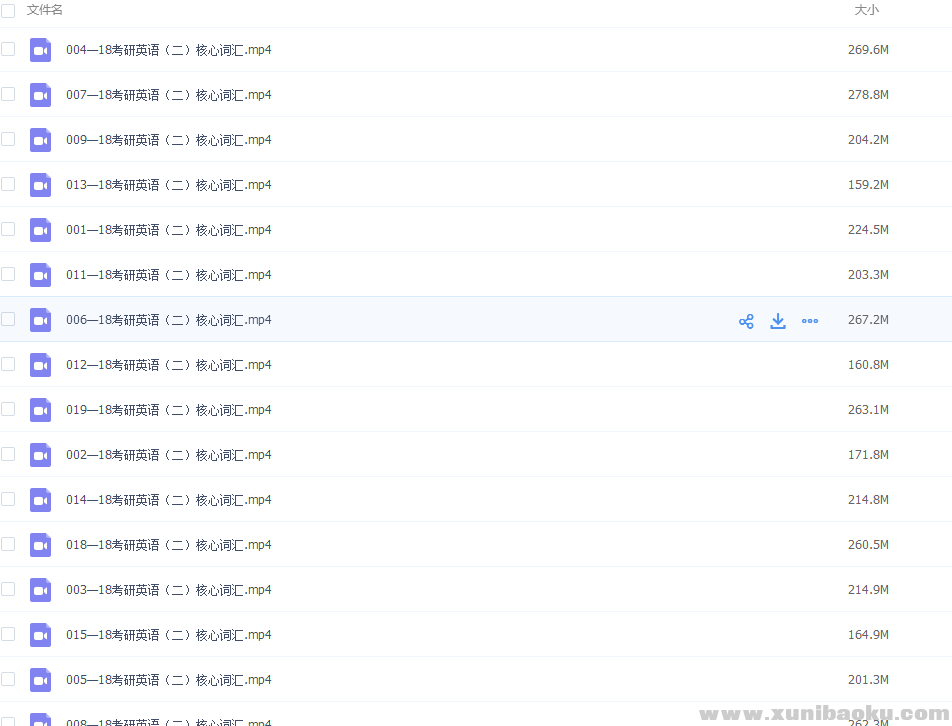The image size is (952, 726).
Task: Tick the checkbox for file 014
Action: point(8,499)
